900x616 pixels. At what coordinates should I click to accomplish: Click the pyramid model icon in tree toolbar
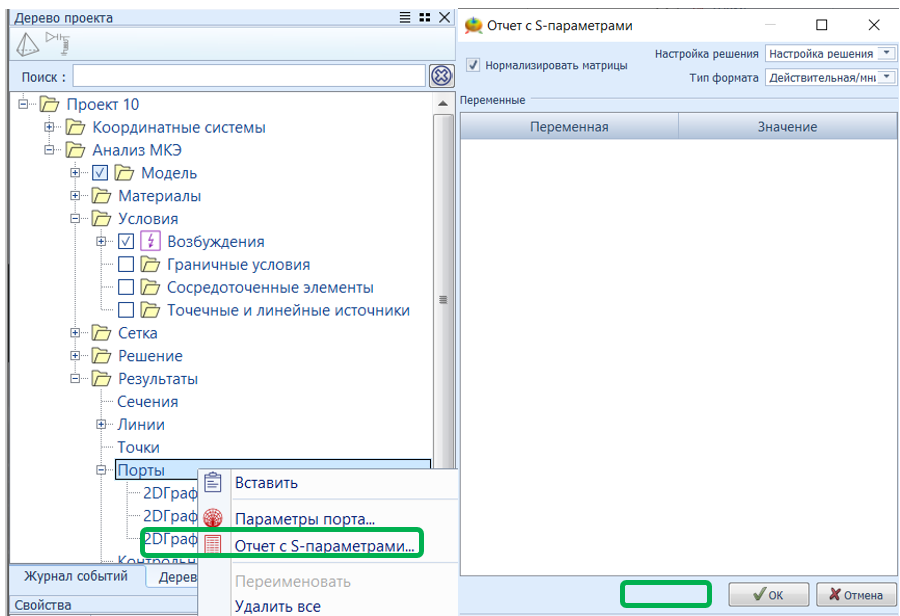tap(28, 43)
